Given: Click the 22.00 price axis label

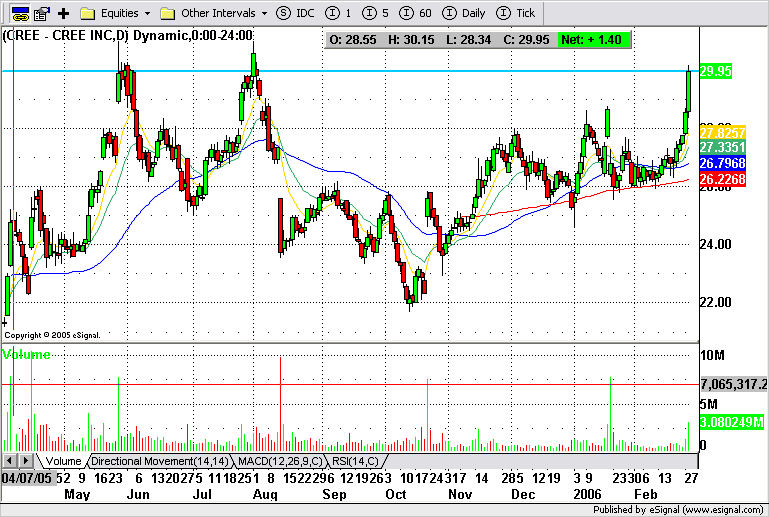Looking at the screenshot, I should 716,302.
